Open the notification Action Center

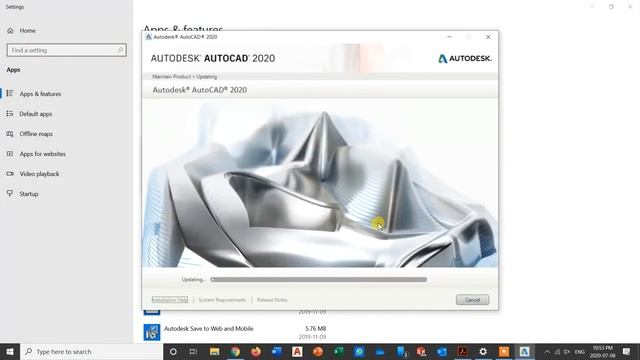pyautogui.click(x=627, y=351)
